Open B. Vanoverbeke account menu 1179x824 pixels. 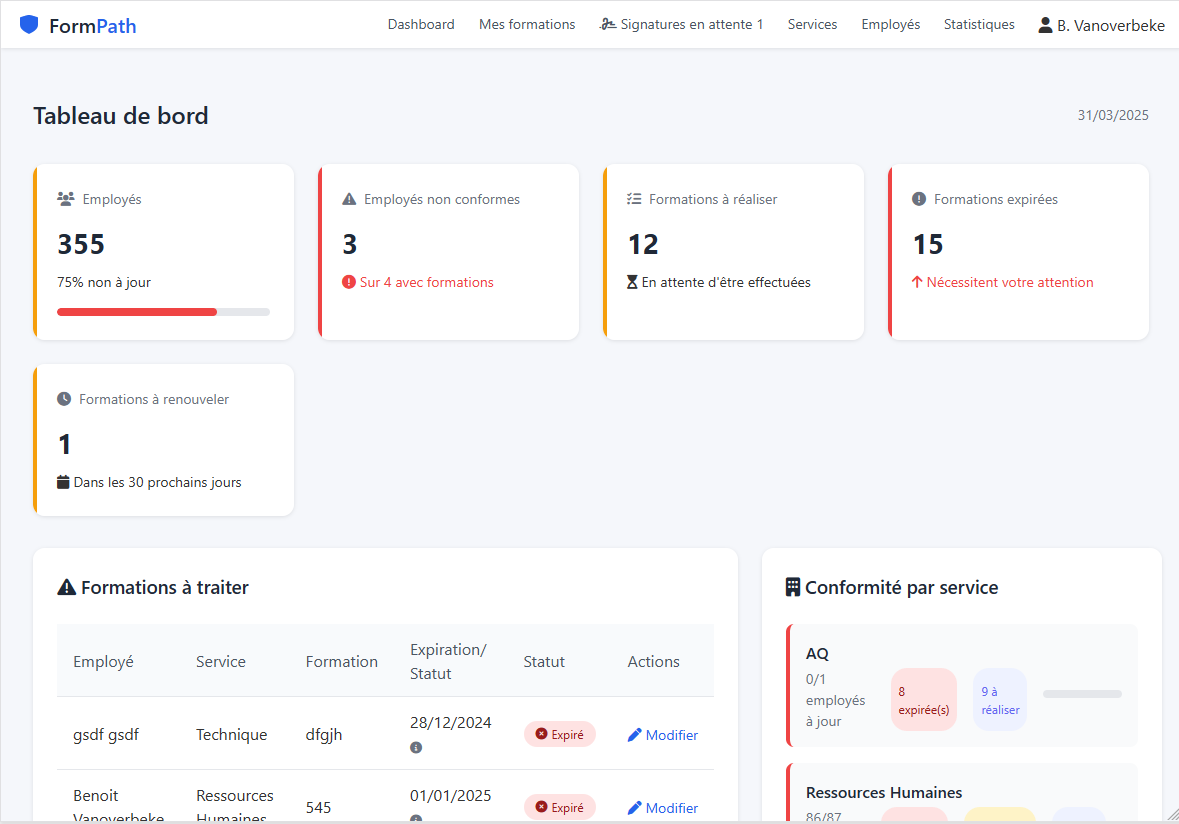pos(1102,26)
